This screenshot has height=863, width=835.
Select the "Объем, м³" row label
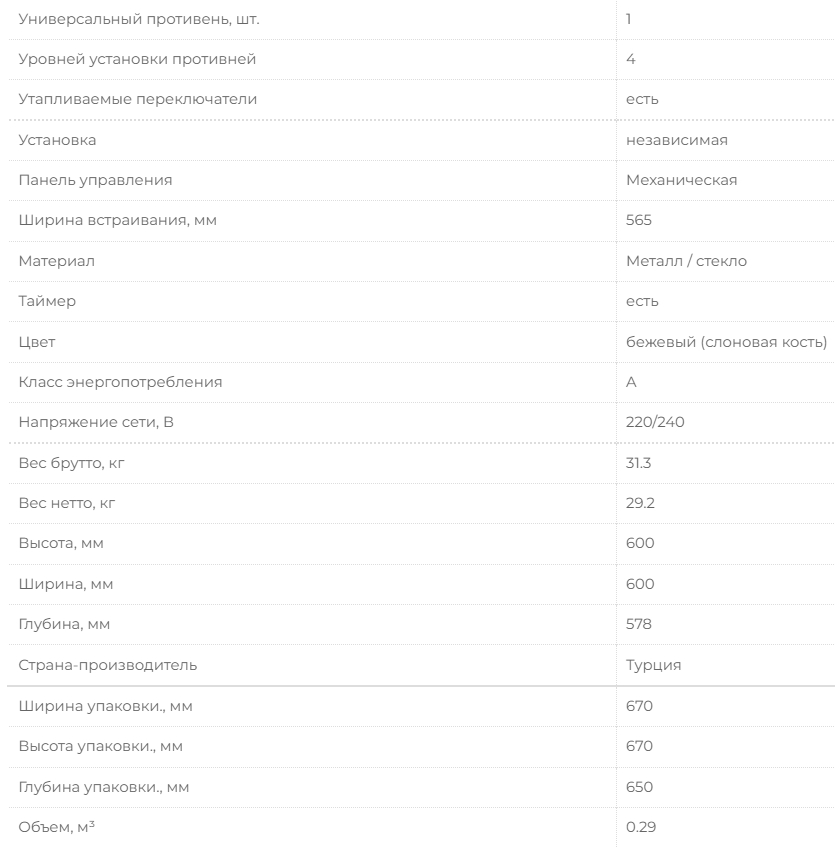(59, 827)
